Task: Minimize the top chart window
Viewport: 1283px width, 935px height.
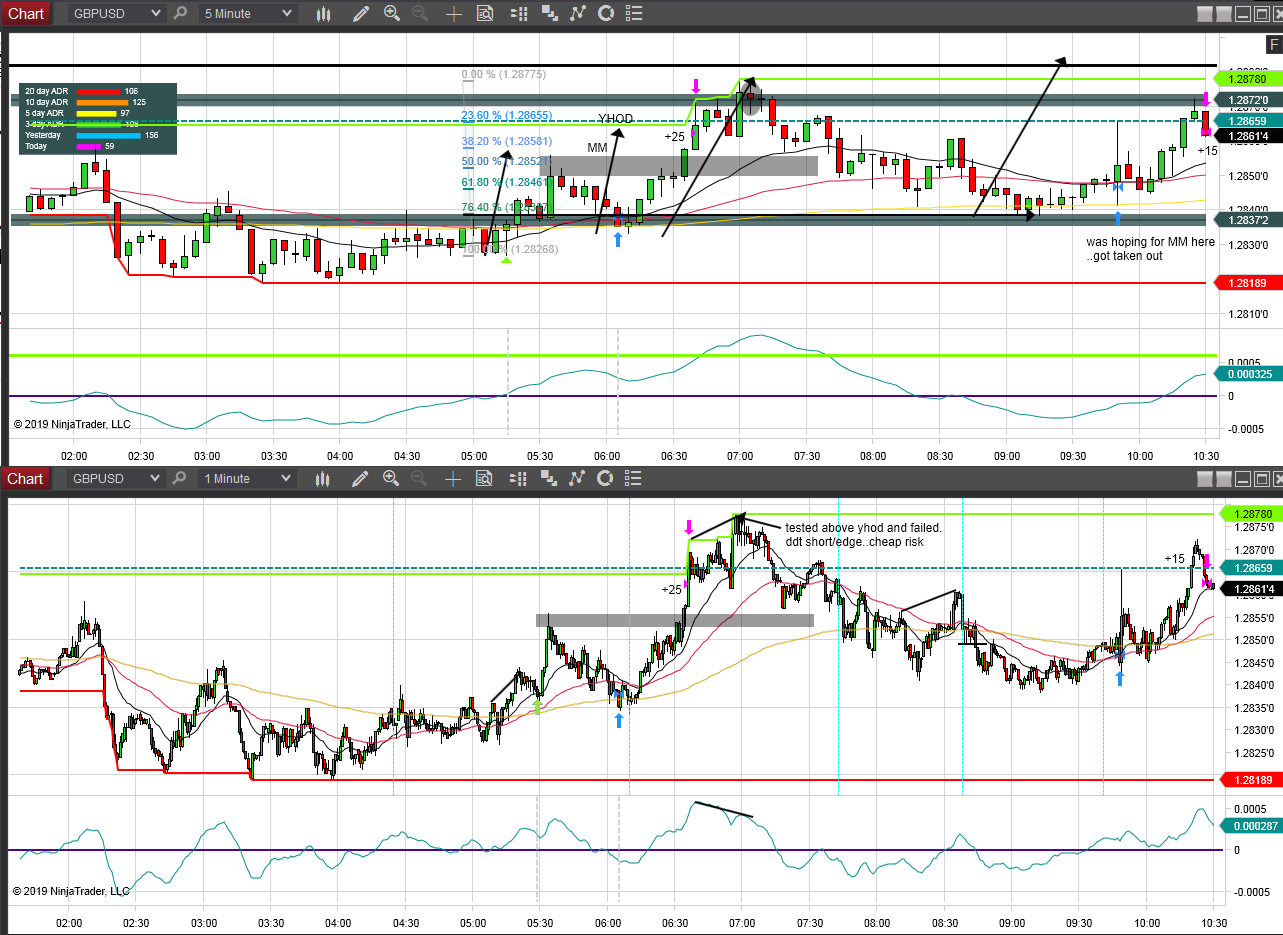Action: pyautogui.click(x=1243, y=13)
